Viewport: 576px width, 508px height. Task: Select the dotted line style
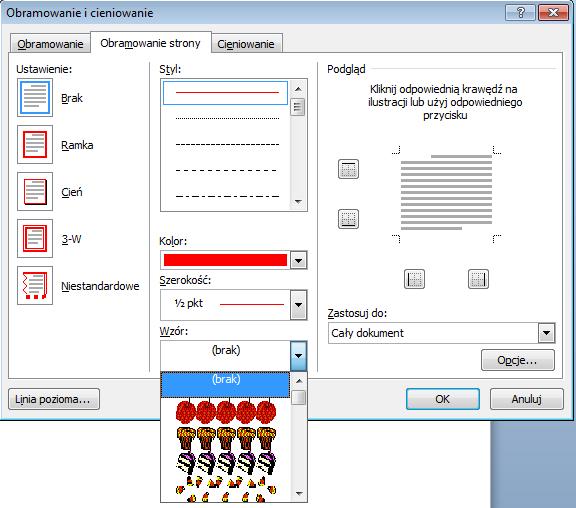click(227, 118)
